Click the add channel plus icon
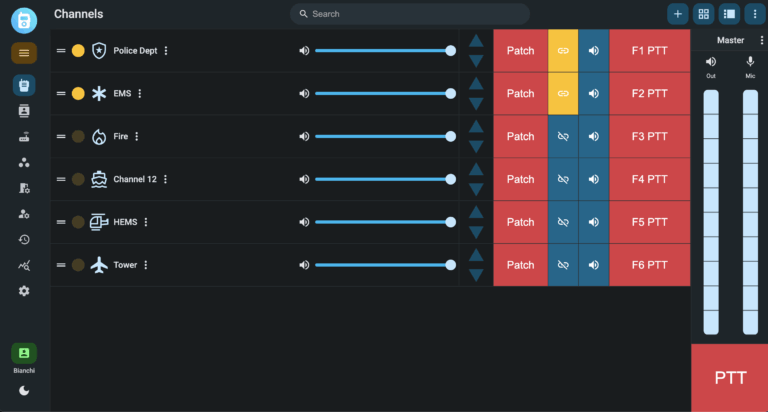This screenshot has height=412, width=768. (x=678, y=14)
